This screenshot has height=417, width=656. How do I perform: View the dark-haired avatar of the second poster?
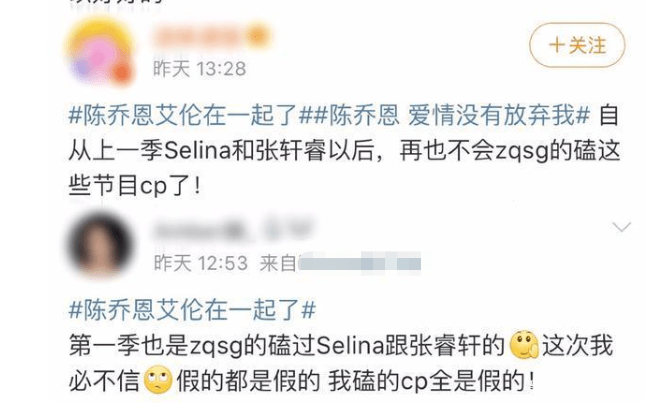tap(100, 245)
